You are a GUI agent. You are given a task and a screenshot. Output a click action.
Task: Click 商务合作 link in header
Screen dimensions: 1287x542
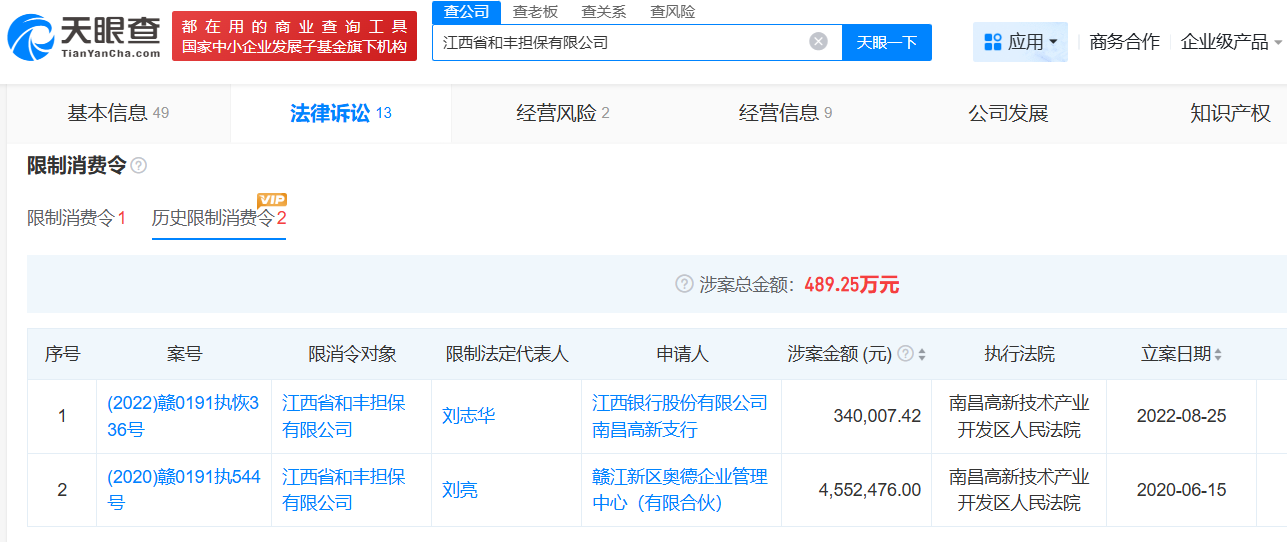[1124, 42]
